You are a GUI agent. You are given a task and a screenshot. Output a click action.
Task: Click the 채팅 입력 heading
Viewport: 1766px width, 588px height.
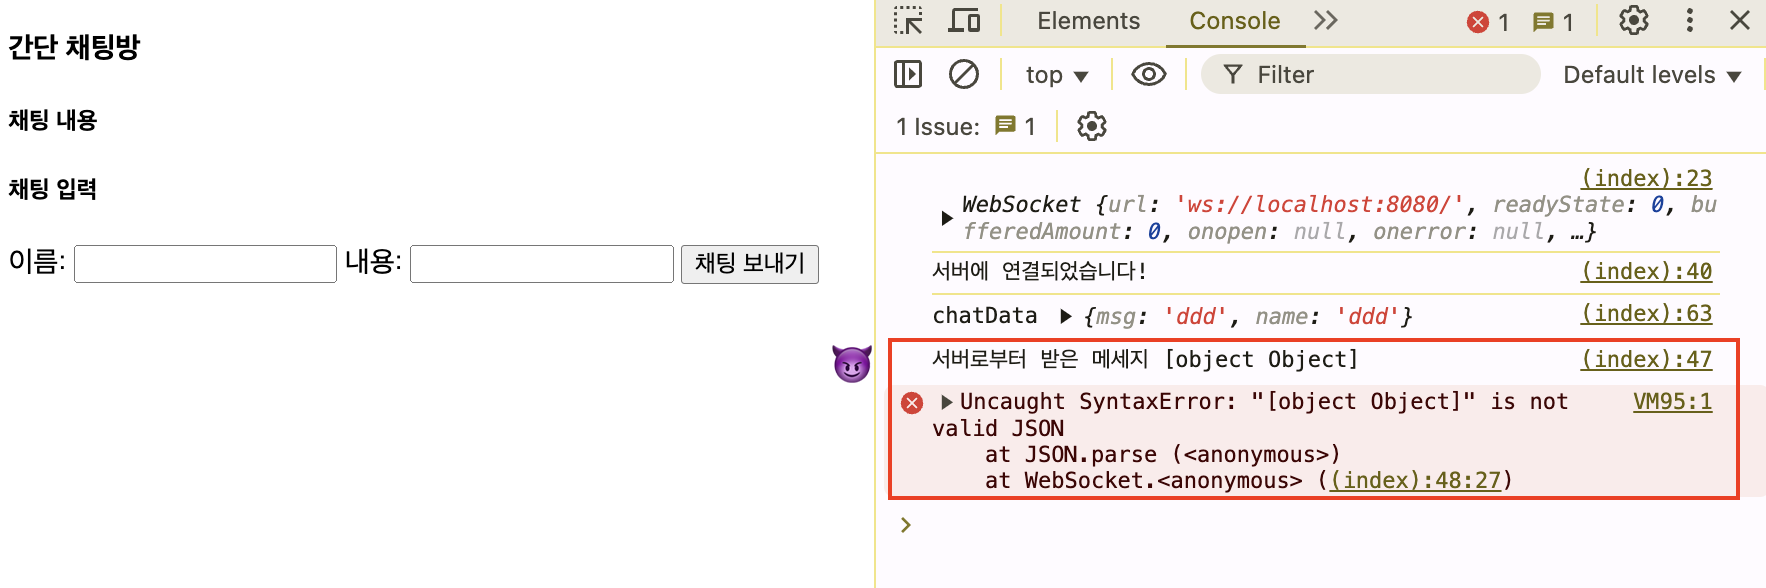click(53, 189)
